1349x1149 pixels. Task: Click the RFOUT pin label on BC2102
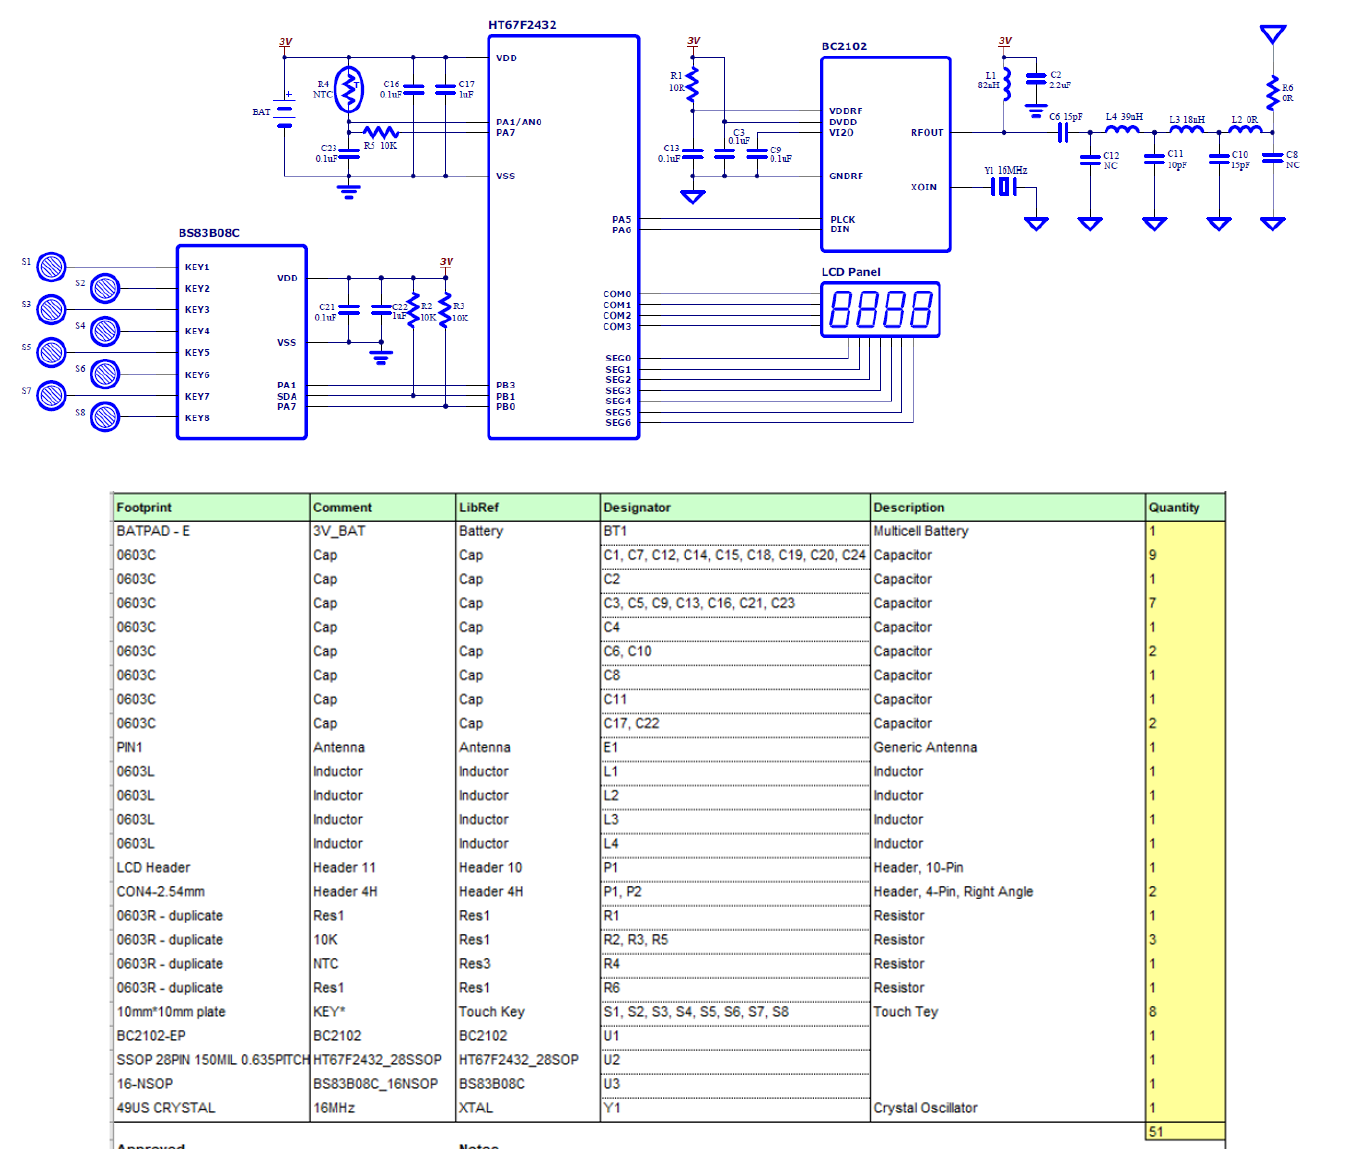pos(927,132)
